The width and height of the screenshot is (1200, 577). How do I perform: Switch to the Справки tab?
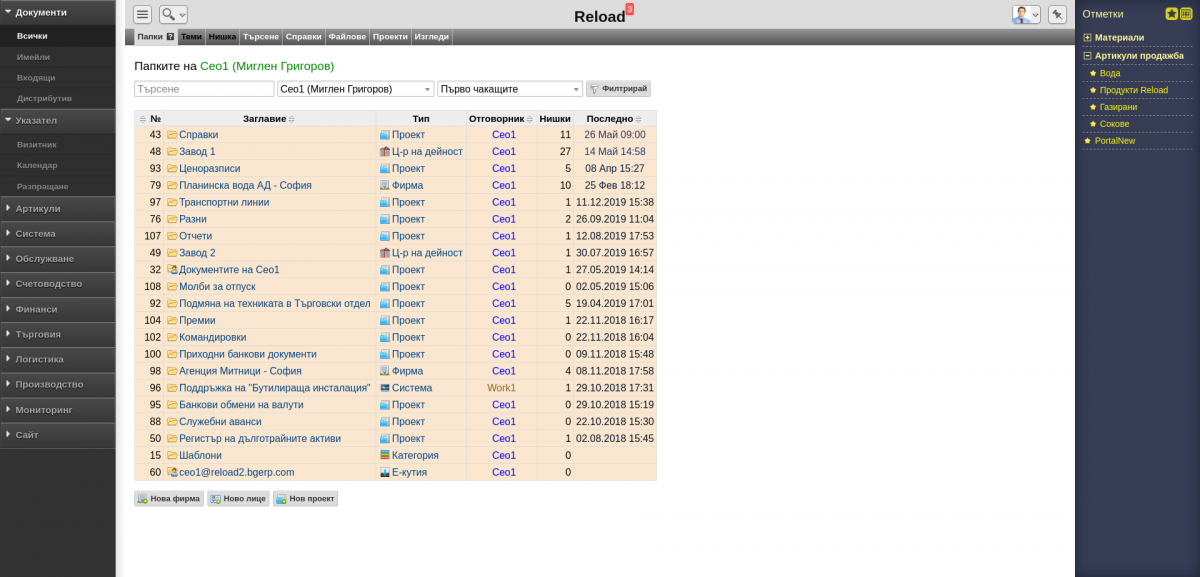tap(304, 36)
